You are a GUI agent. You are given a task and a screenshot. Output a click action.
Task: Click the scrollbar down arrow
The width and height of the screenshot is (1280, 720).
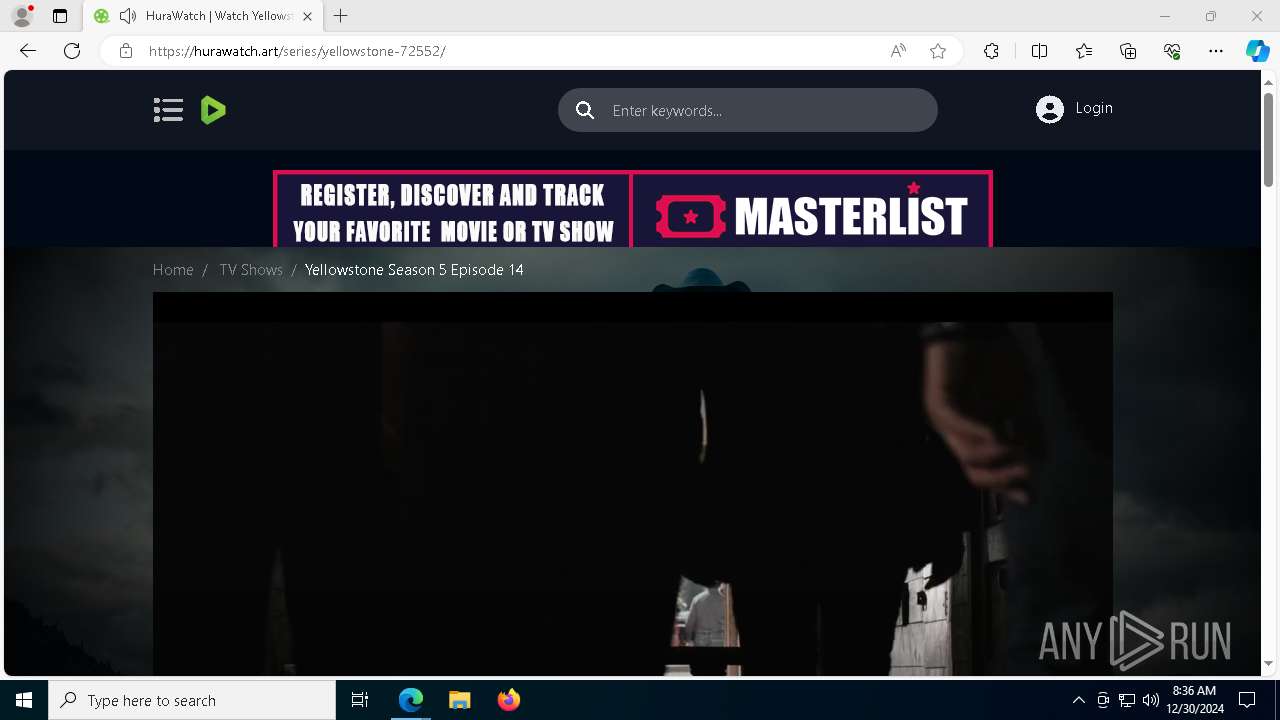[x=1268, y=663]
